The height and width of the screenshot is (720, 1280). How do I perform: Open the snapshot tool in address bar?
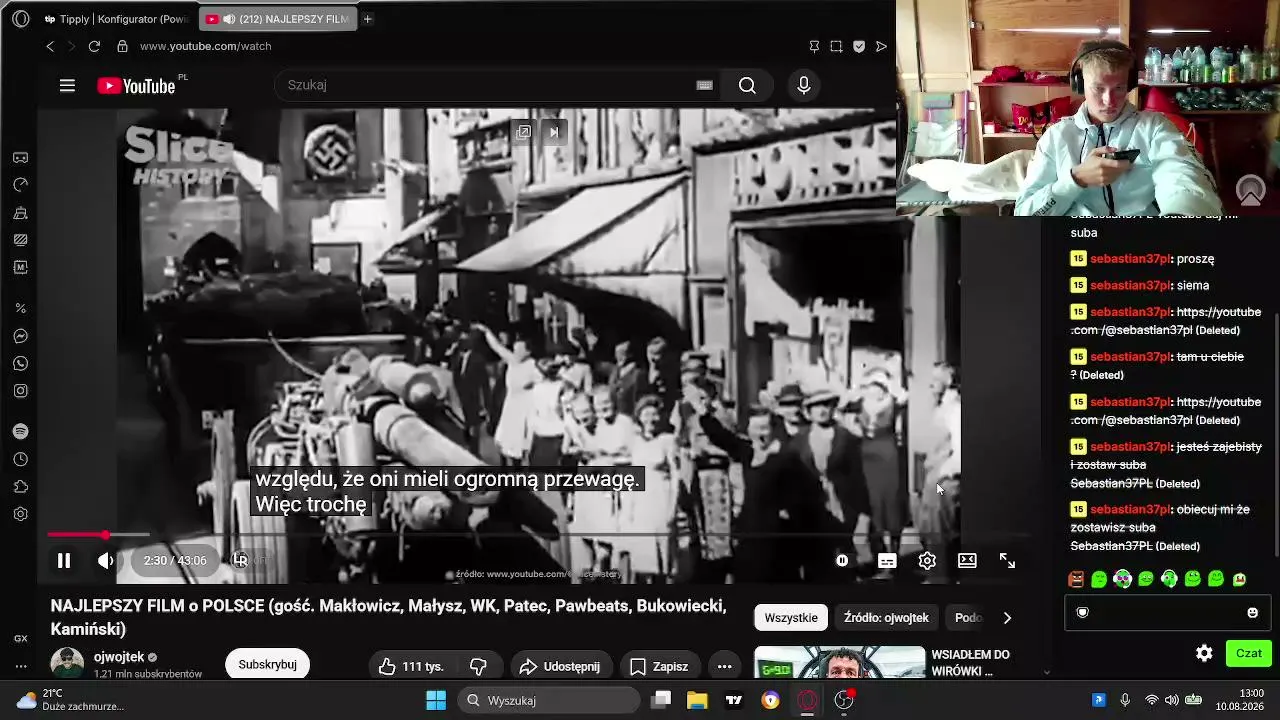coord(836,46)
